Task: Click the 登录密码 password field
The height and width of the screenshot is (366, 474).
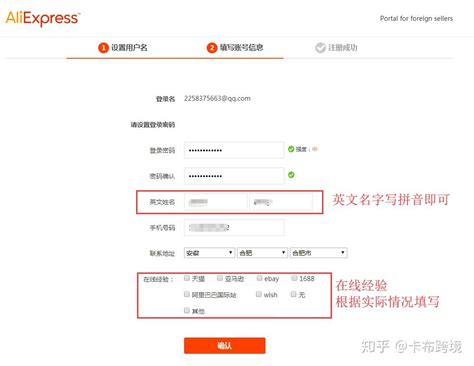Action: pyautogui.click(x=234, y=150)
